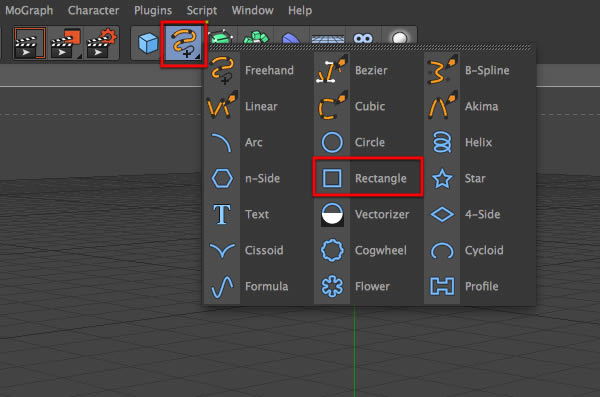Screen dimensions: 600x397
Task: Create a Text spline
Action: pos(258,214)
